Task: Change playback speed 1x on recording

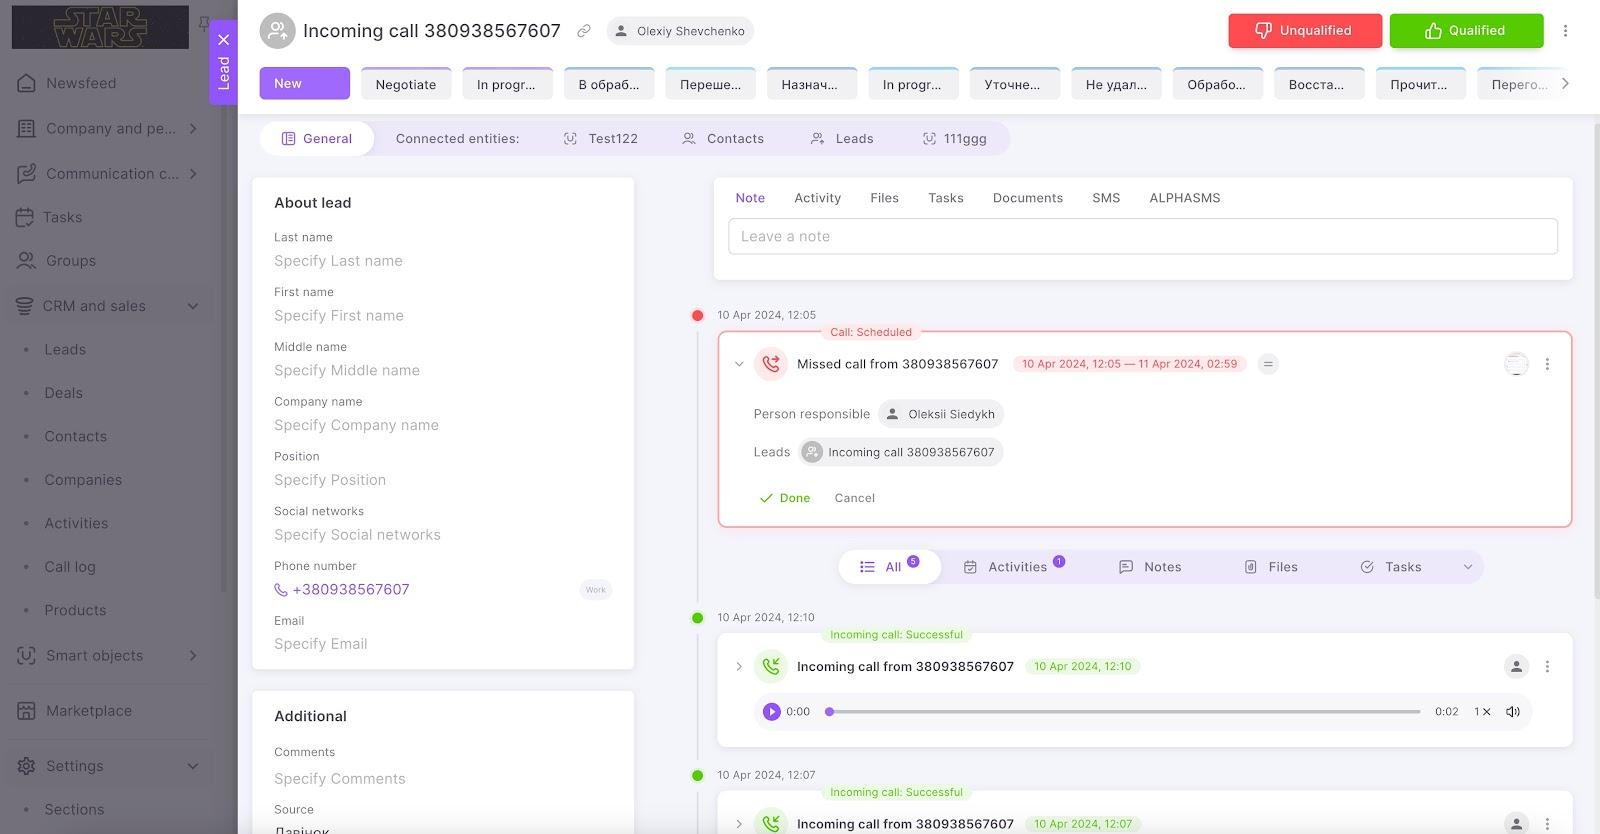Action: point(1482,712)
